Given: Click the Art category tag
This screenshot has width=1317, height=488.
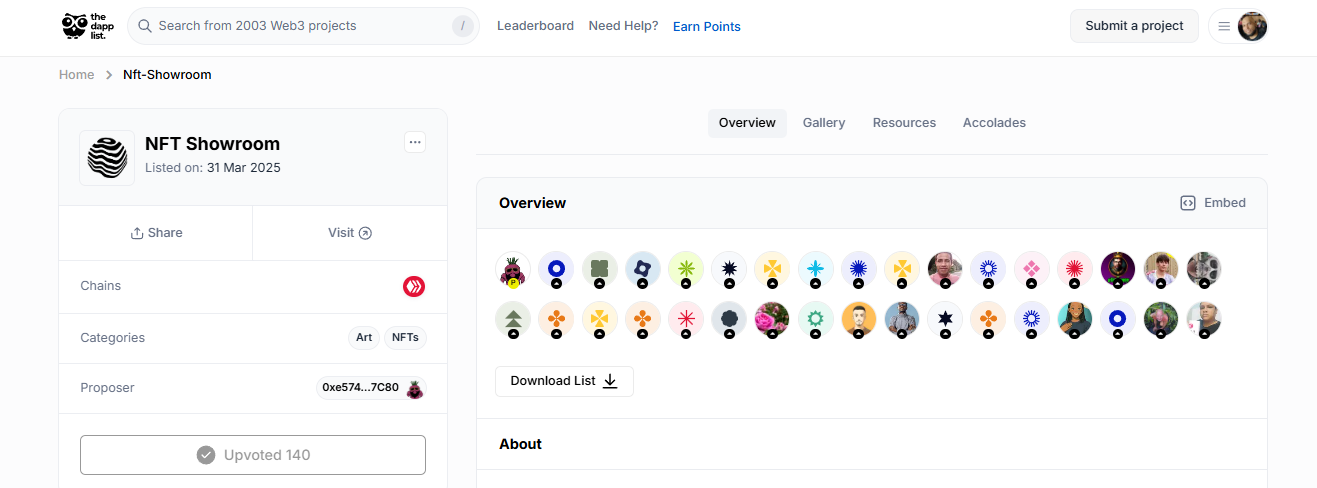Looking at the screenshot, I should [x=364, y=338].
